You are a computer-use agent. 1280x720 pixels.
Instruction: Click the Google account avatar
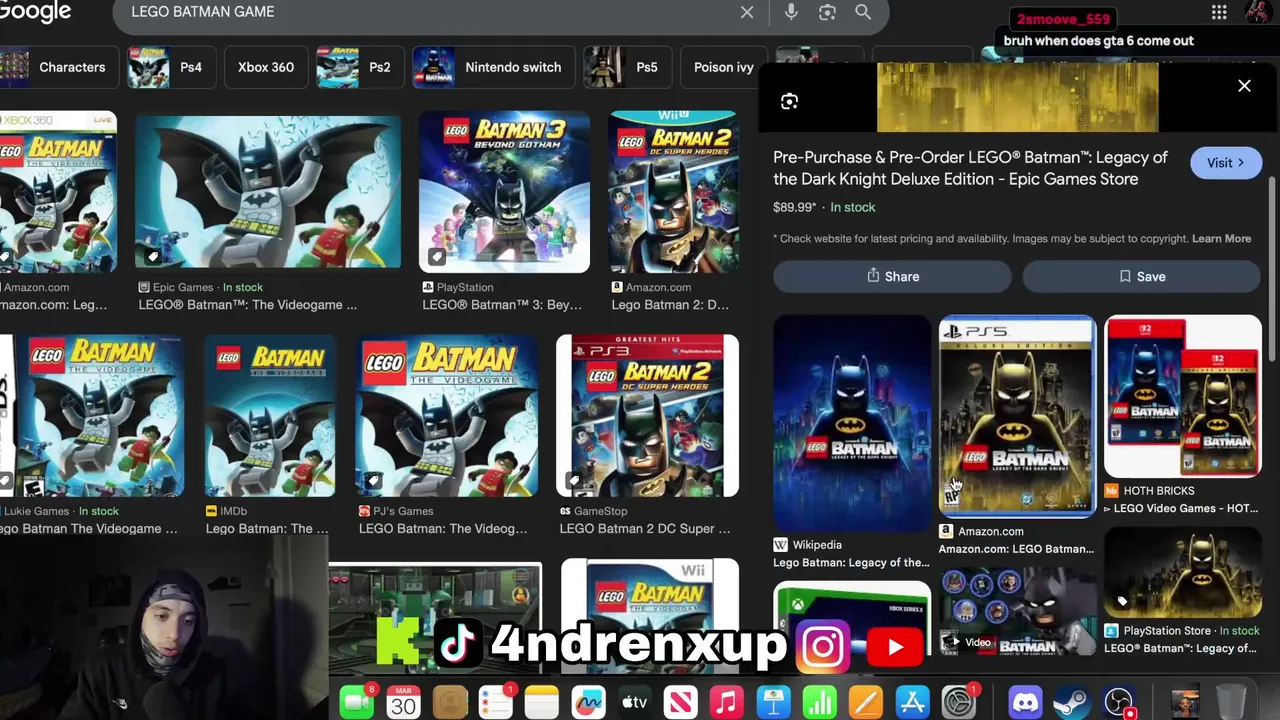pyautogui.click(x=1258, y=12)
